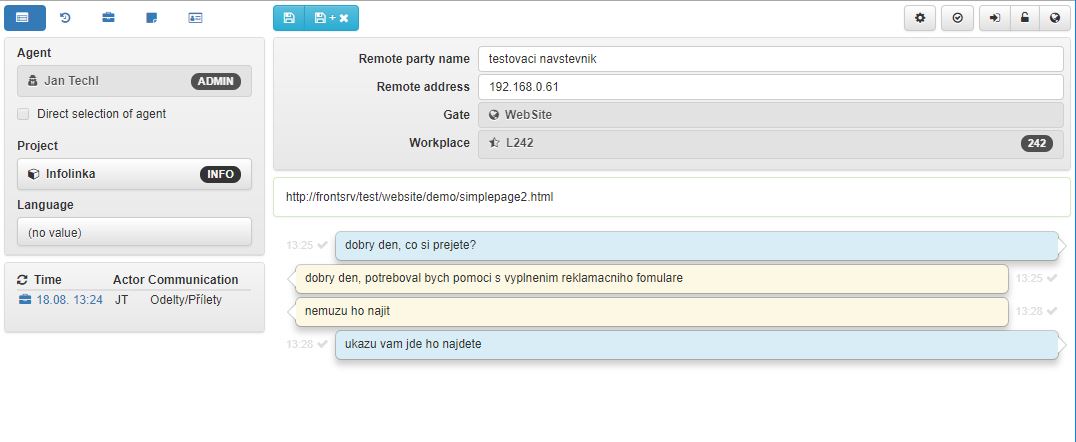This screenshot has height=442, width=1076.
Task: Click the Actor column header
Action: [129, 279]
